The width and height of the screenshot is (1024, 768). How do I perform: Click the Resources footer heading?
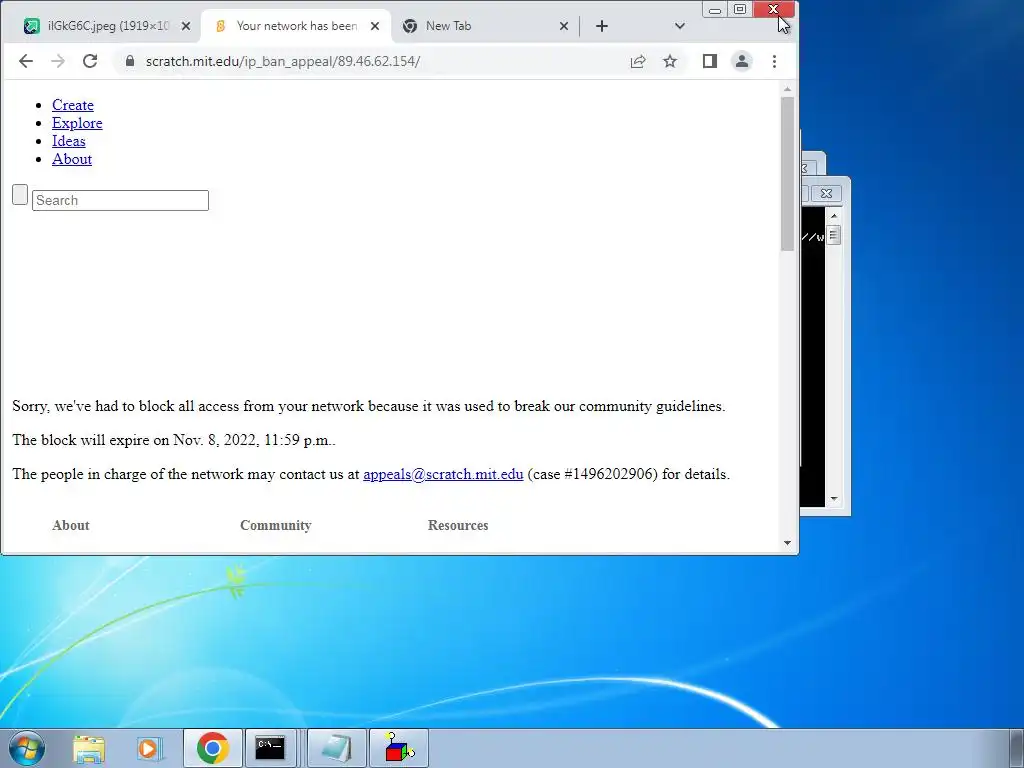point(458,525)
